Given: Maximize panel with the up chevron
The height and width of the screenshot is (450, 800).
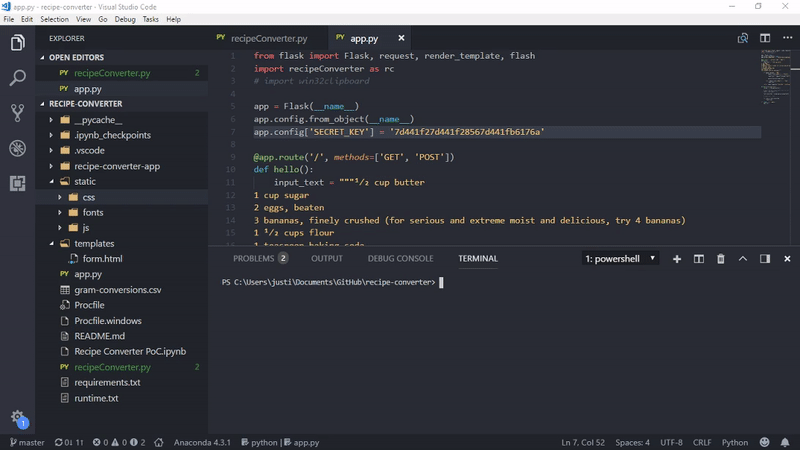Looking at the screenshot, I should (x=743, y=259).
